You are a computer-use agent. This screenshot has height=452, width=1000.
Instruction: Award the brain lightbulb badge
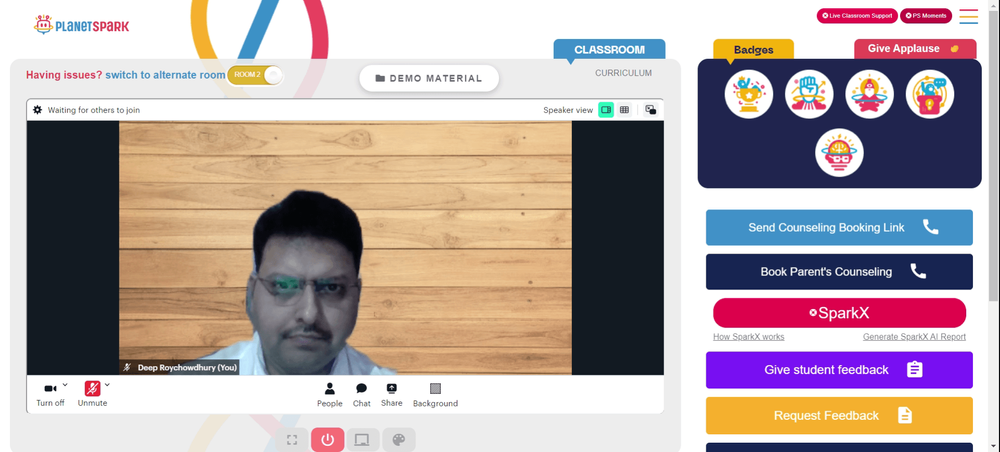click(x=839, y=153)
